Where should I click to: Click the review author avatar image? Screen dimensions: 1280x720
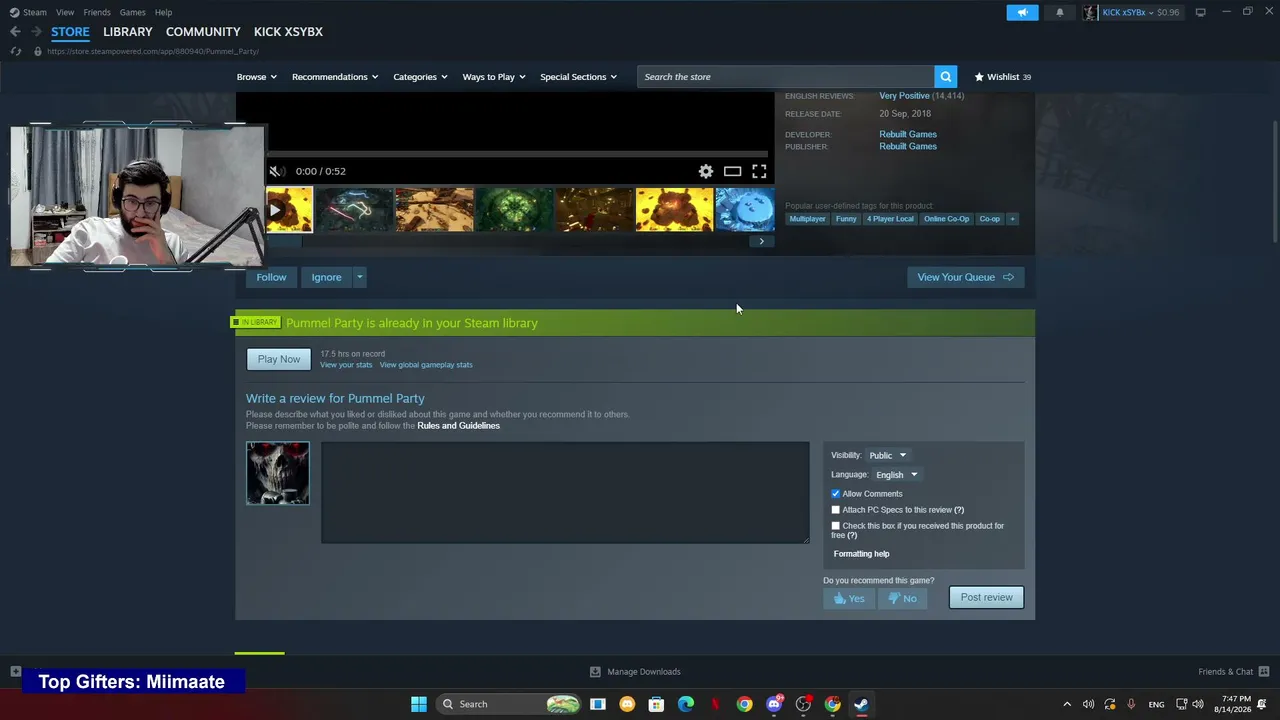coord(278,473)
